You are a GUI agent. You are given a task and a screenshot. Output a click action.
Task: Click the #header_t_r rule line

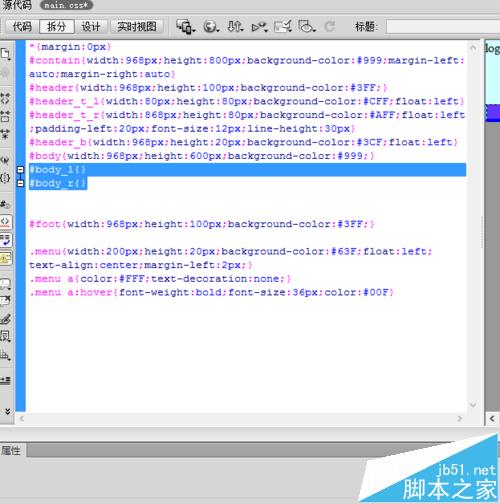point(247,115)
